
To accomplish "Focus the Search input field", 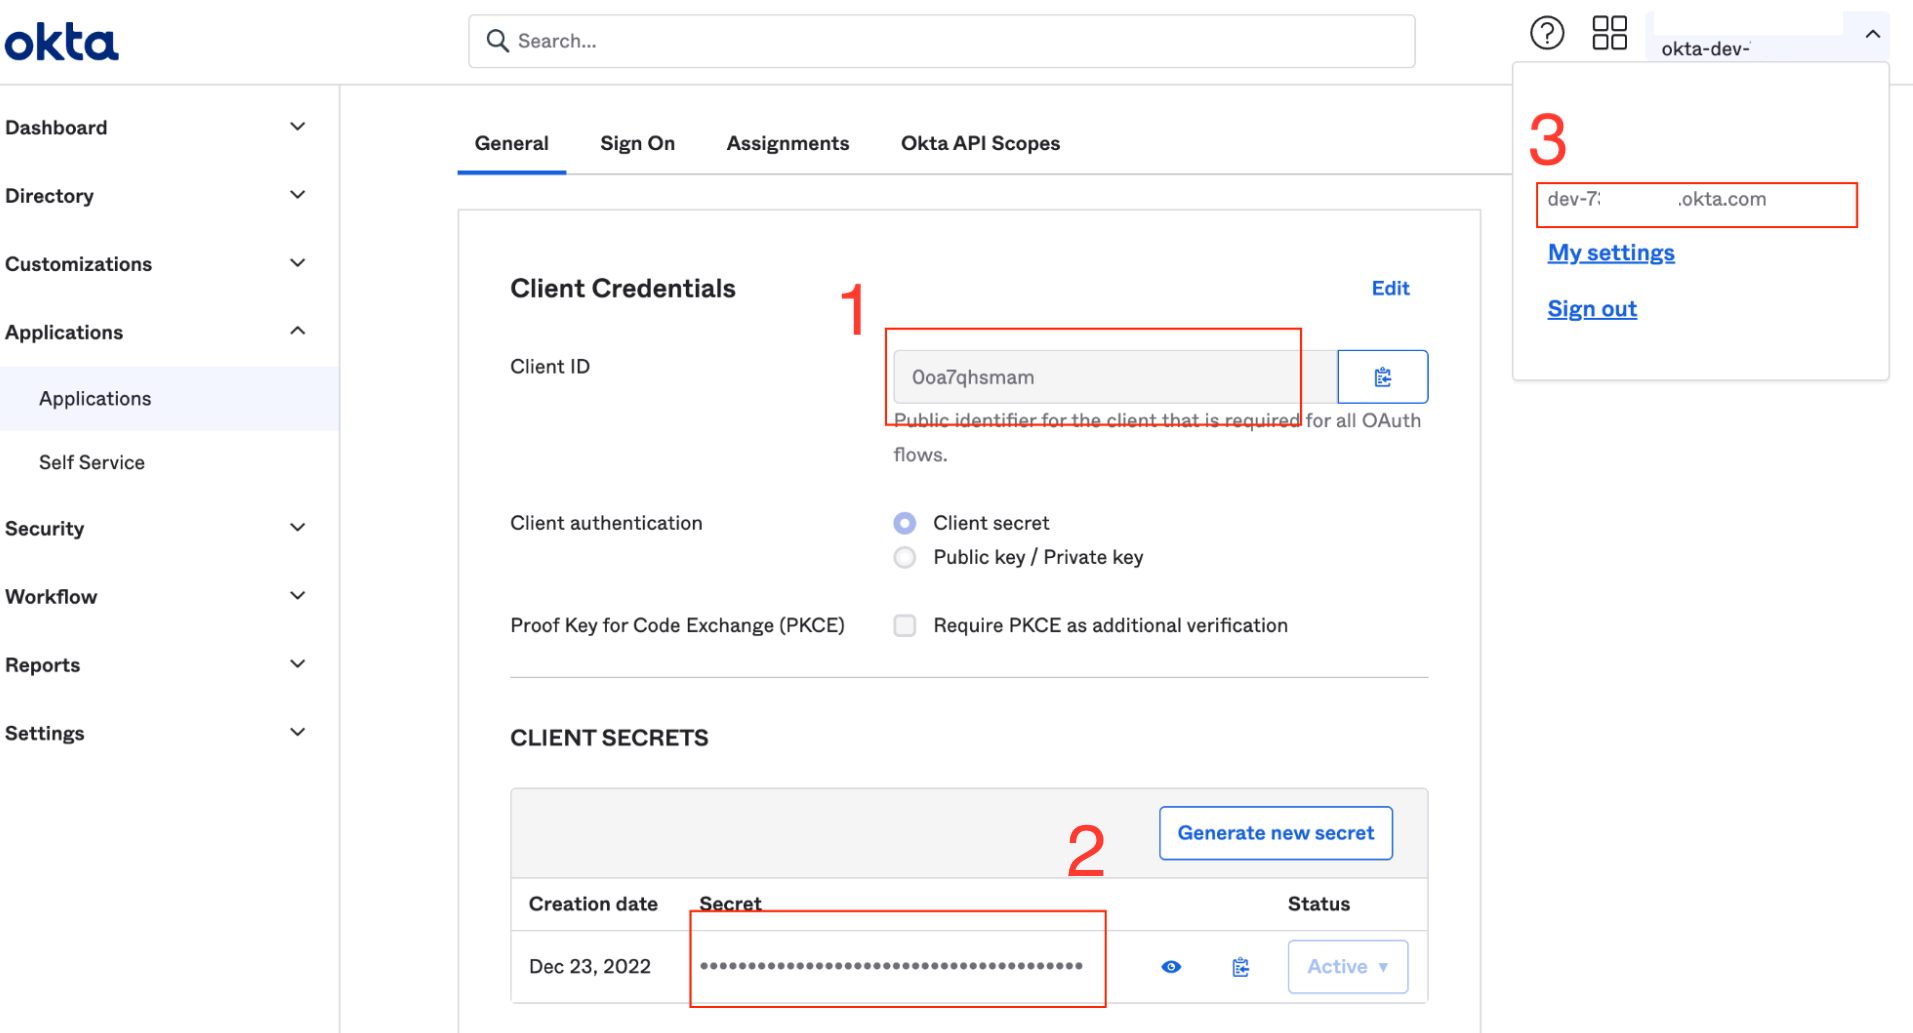I will click(x=941, y=41).
